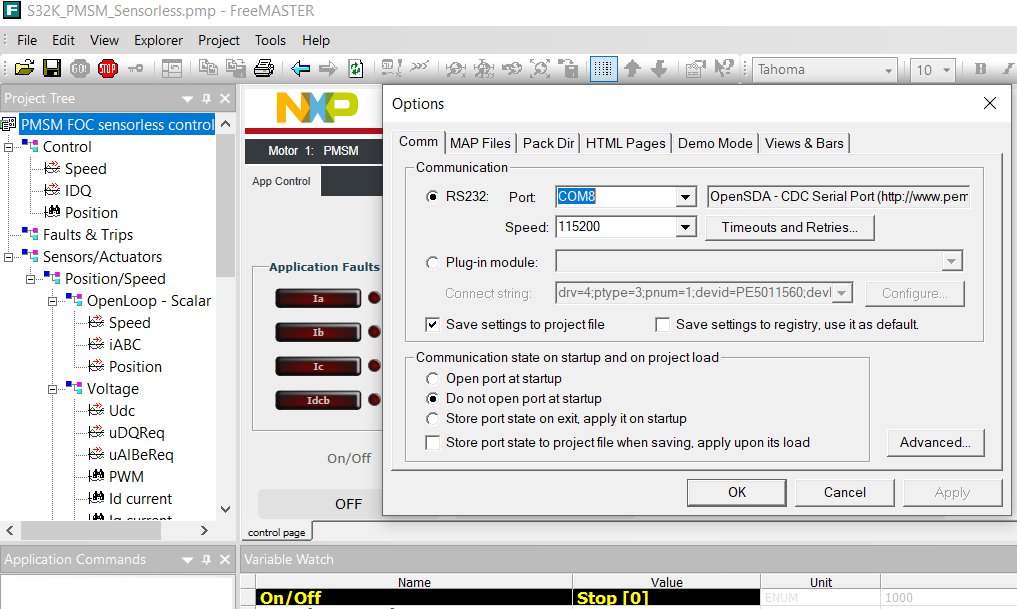
Task: Uncheck Save settings to project file
Action: point(433,324)
